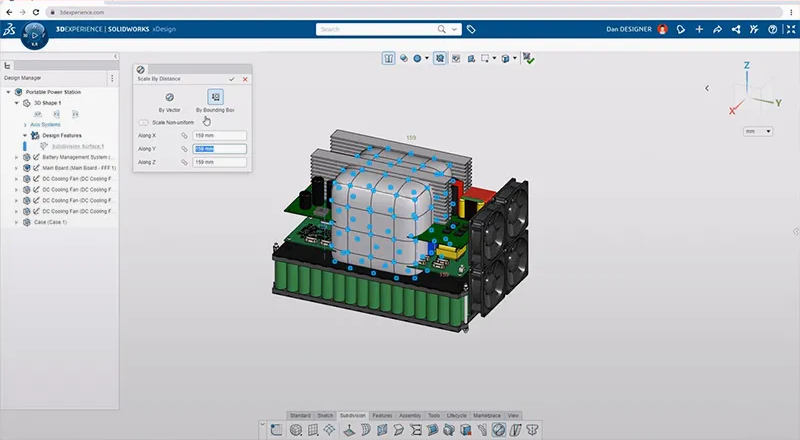The width and height of the screenshot is (800, 440).
Task: Switch to the Marketplace tab
Action: point(487,415)
